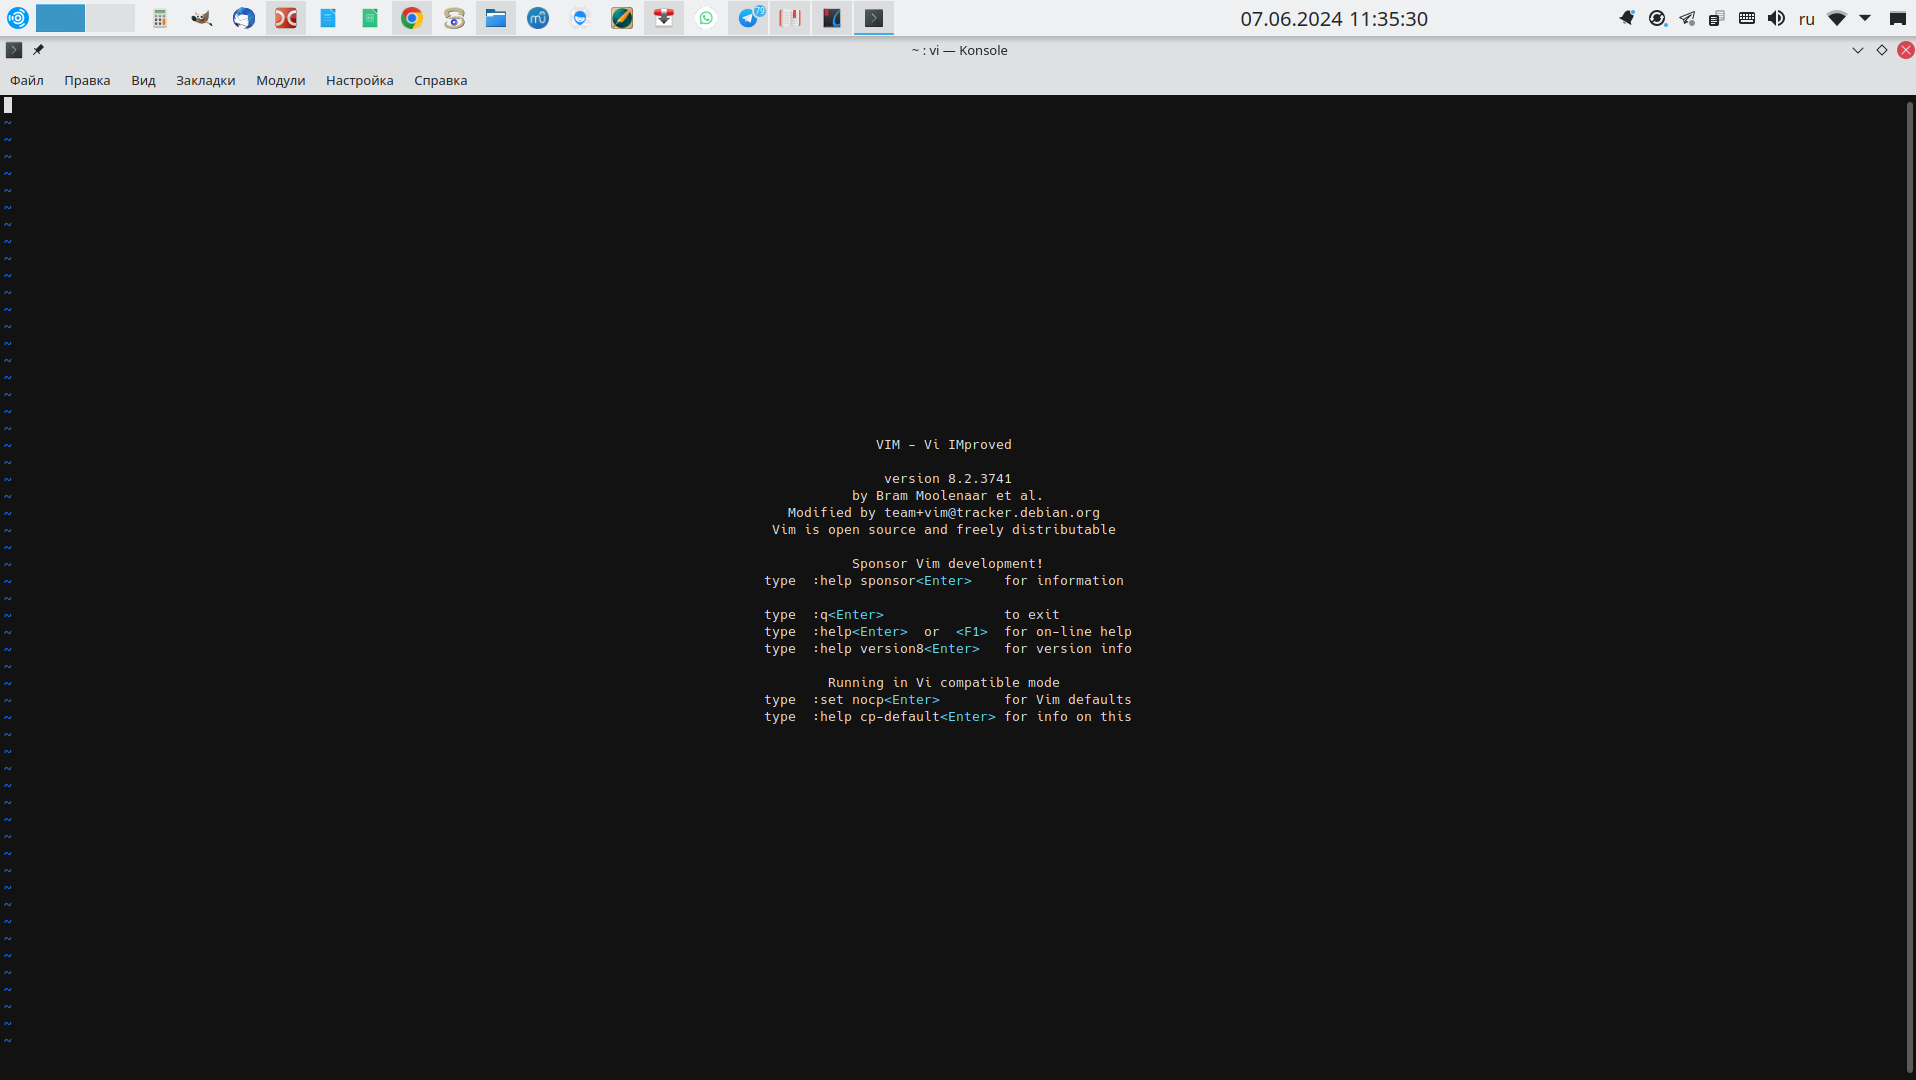
Task: Open the Закладки menu
Action: (206, 81)
